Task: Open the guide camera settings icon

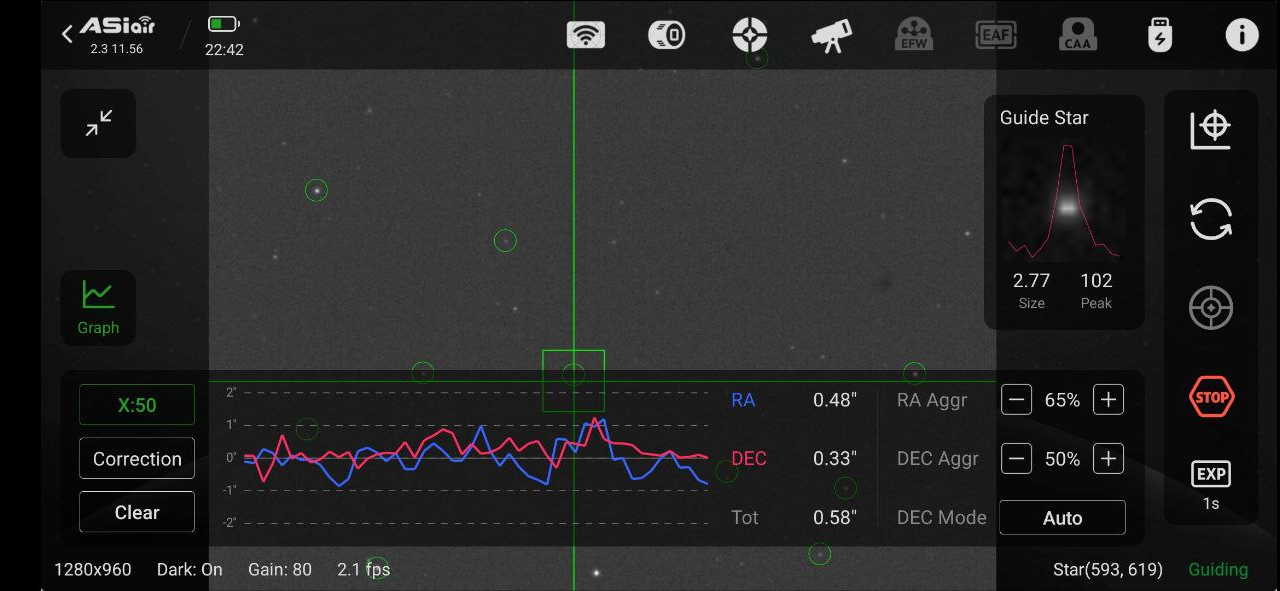Action: click(667, 36)
